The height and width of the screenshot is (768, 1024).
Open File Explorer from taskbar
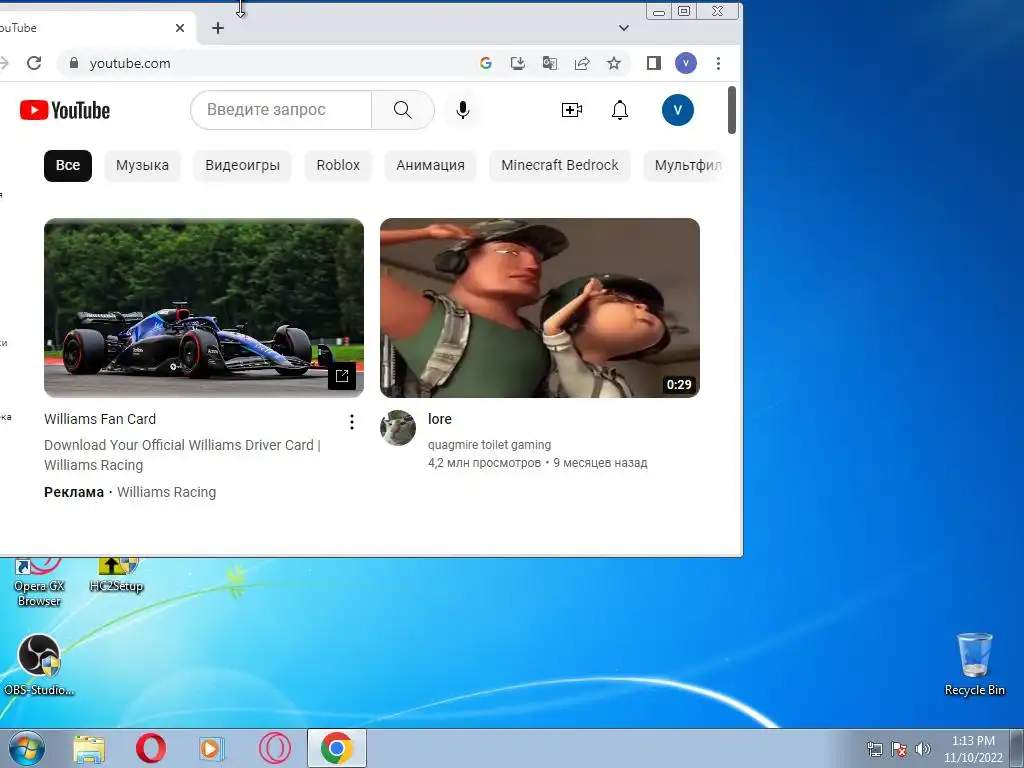click(x=89, y=748)
